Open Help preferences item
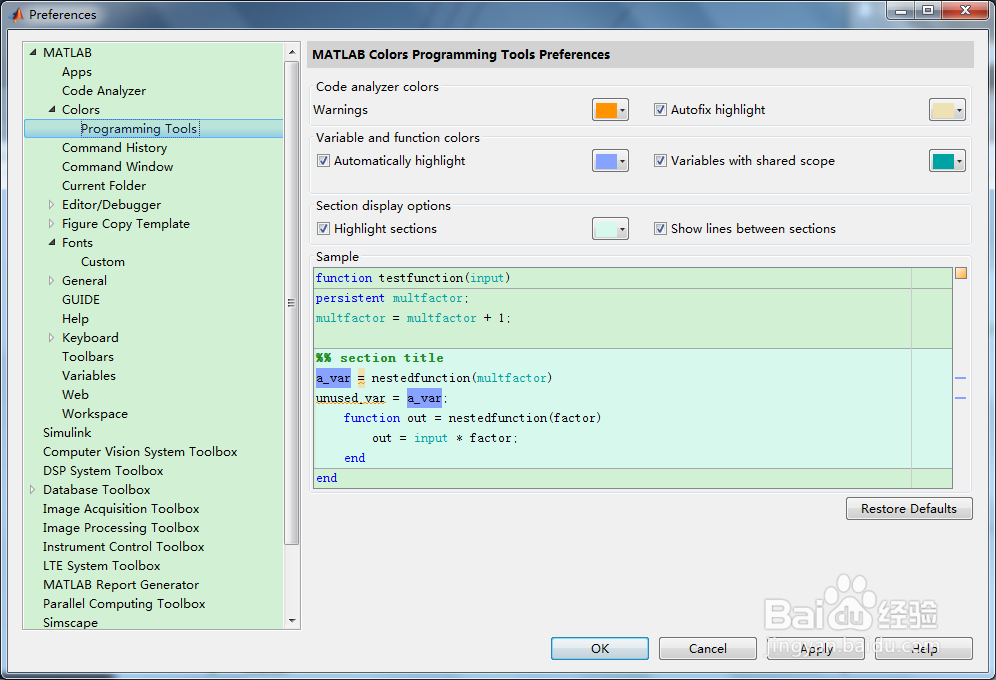This screenshot has height=680, width=996. click(x=75, y=319)
